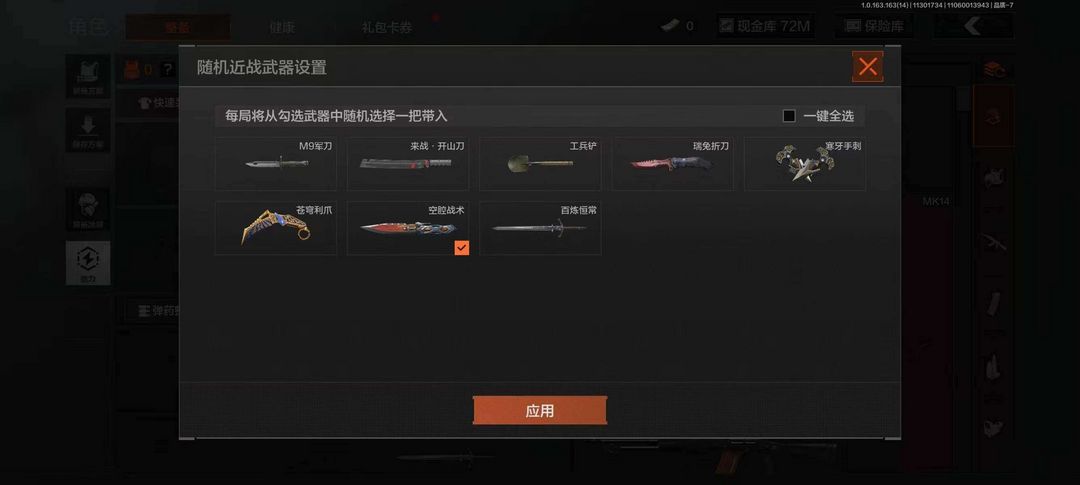This screenshot has width=1080, height=485.
Task: Open the 现金库 72M cash vault
Action: click(x=765, y=26)
